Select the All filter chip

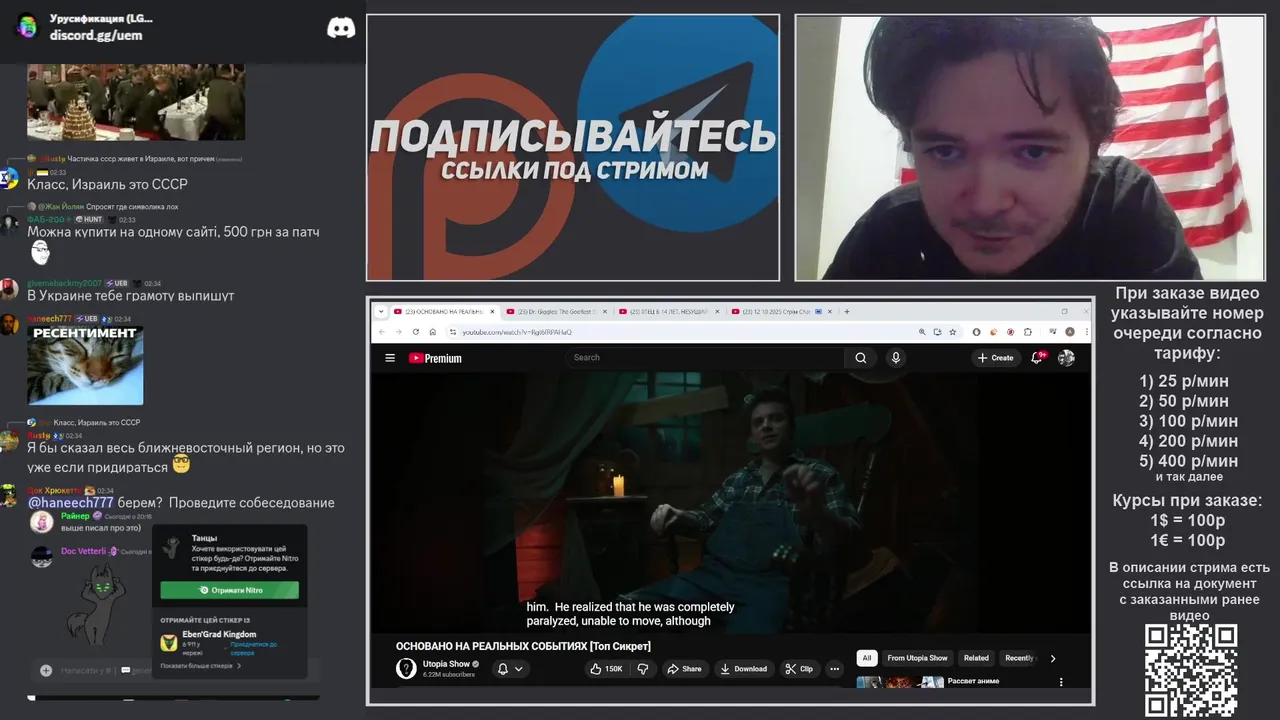pos(867,658)
